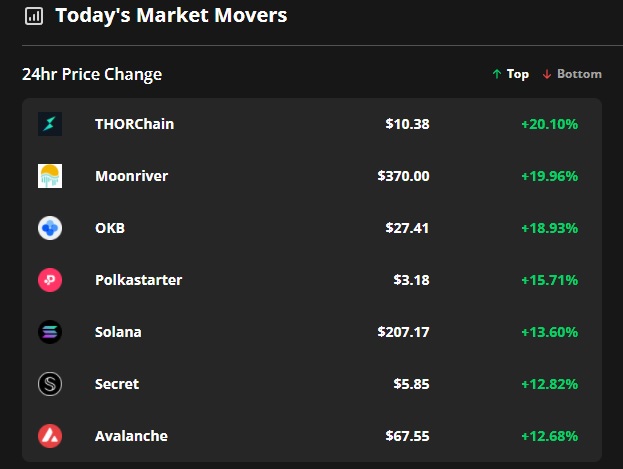This screenshot has width=623, height=469.
Task: Click THORChain +20.10% change value
Action: [x=549, y=124]
